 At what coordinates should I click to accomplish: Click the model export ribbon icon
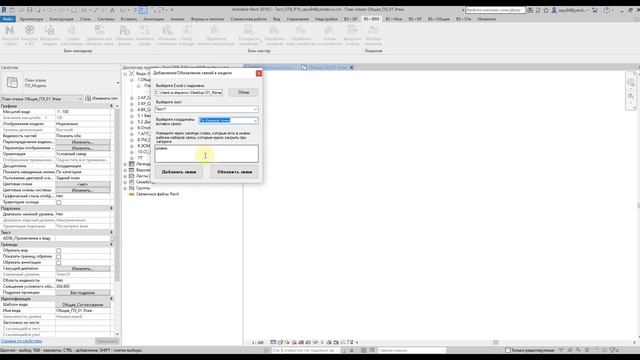coord(49,31)
